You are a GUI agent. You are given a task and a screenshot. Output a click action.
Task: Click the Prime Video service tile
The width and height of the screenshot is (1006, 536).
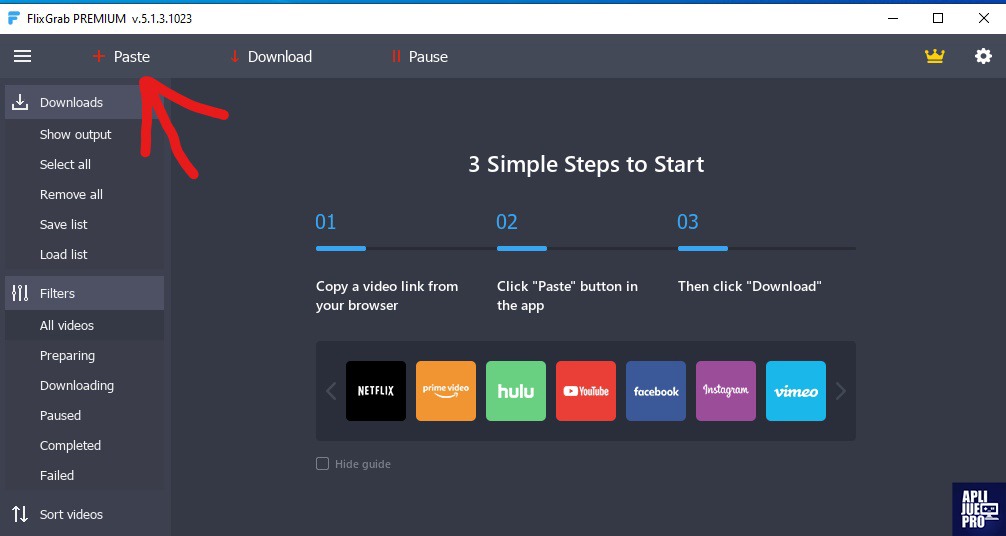tap(446, 391)
